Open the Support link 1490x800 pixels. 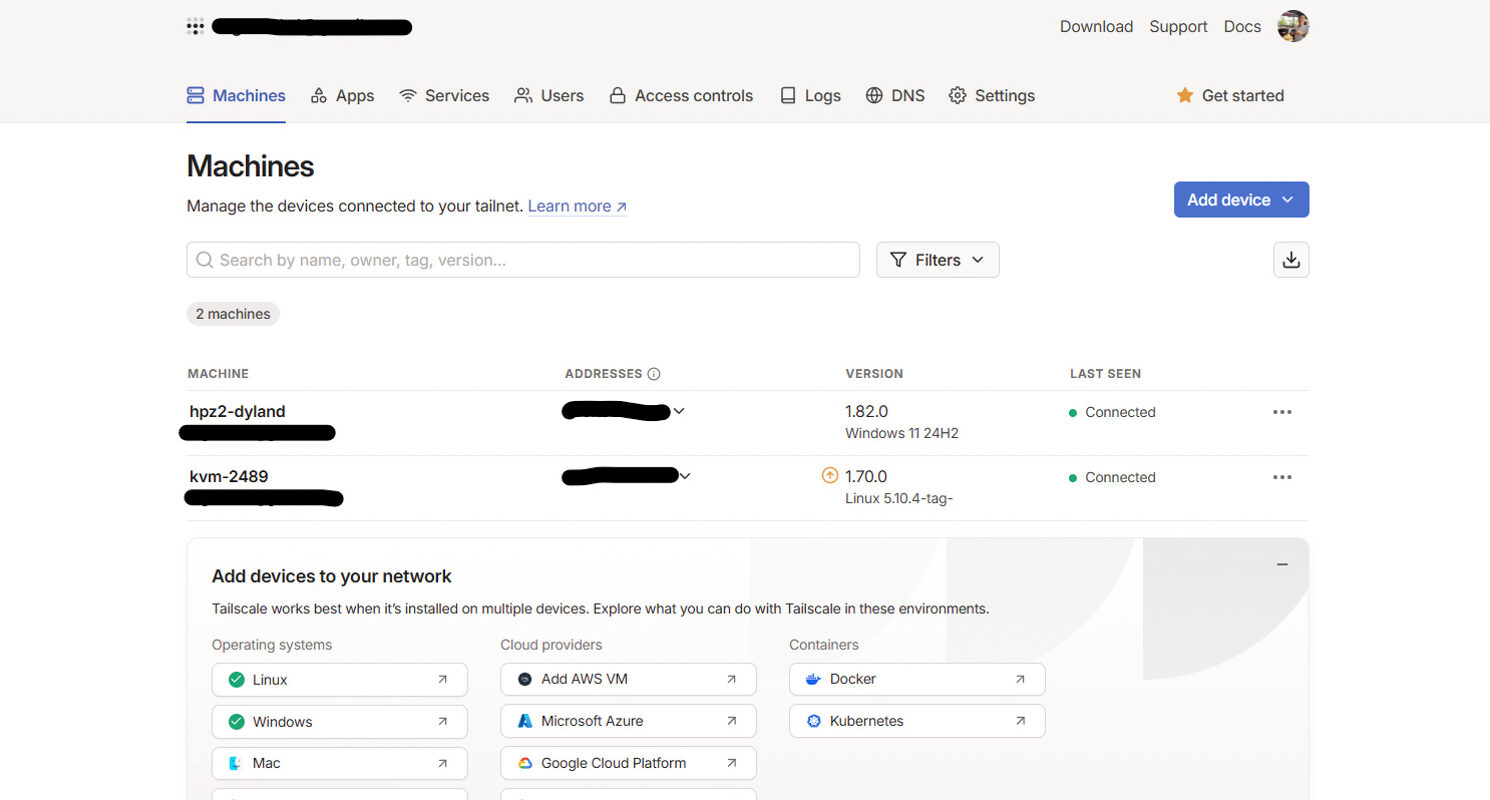coord(1178,27)
